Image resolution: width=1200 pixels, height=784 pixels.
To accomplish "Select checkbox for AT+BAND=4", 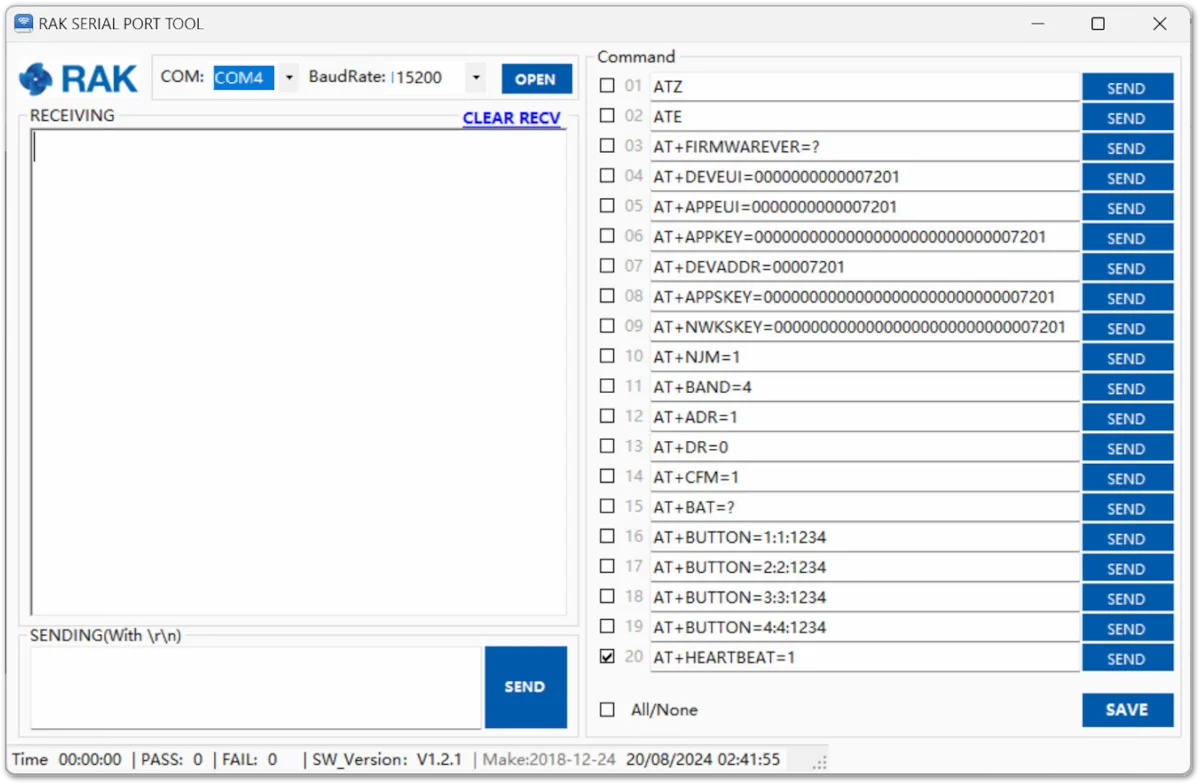I will click(x=607, y=386).
